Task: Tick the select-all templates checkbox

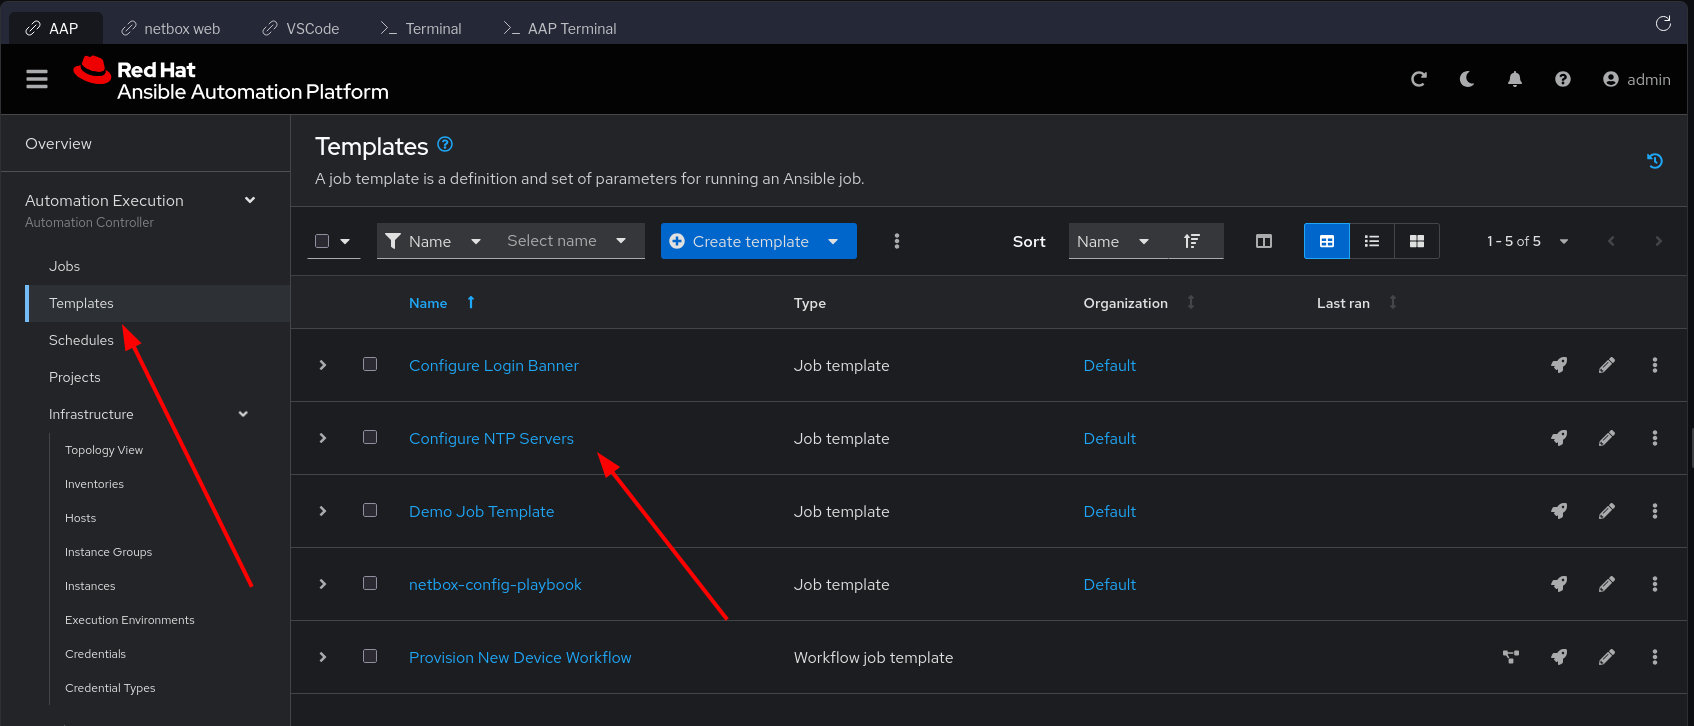Action: click(x=322, y=241)
